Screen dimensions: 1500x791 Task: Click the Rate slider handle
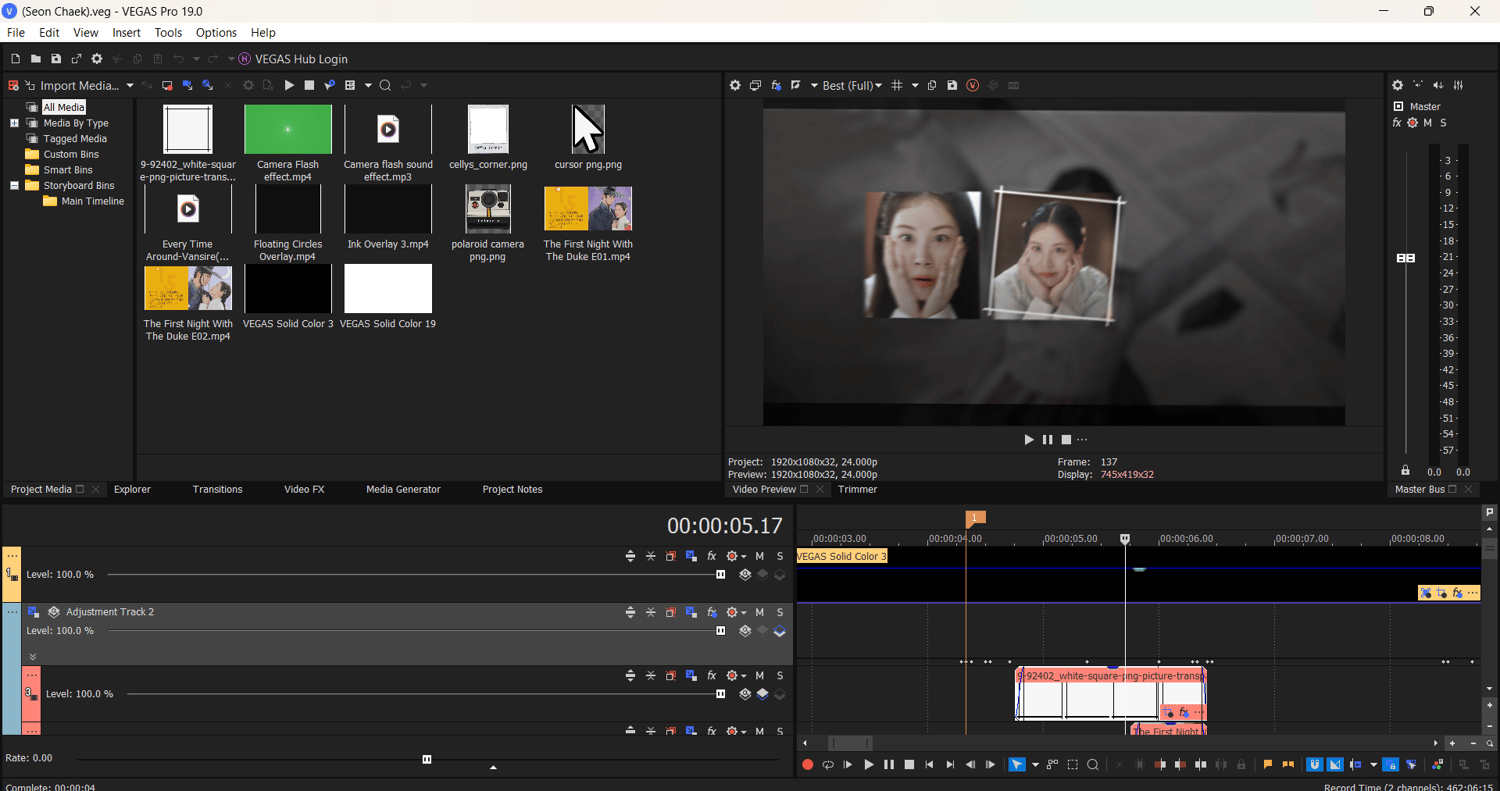pyautogui.click(x=427, y=759)
